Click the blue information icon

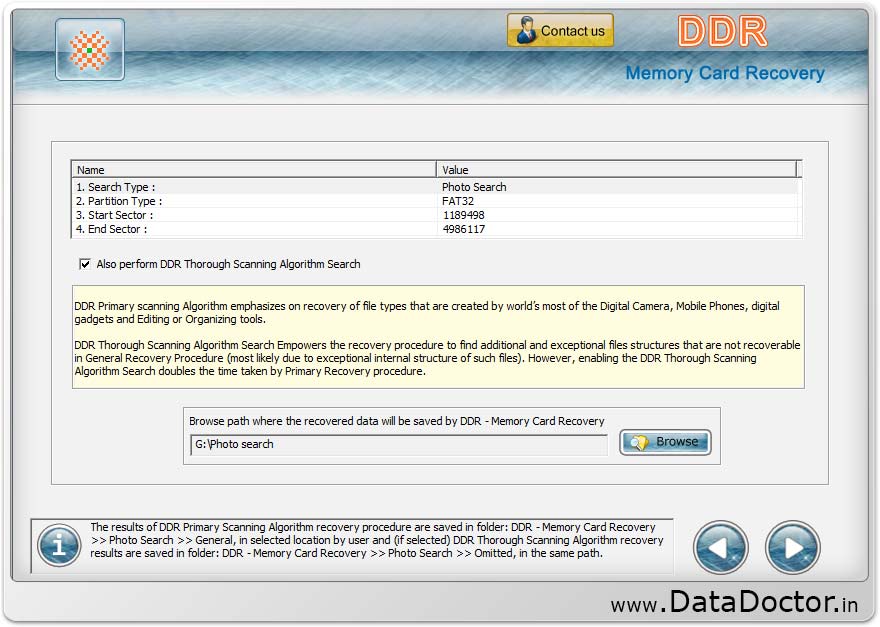(59, 545)
